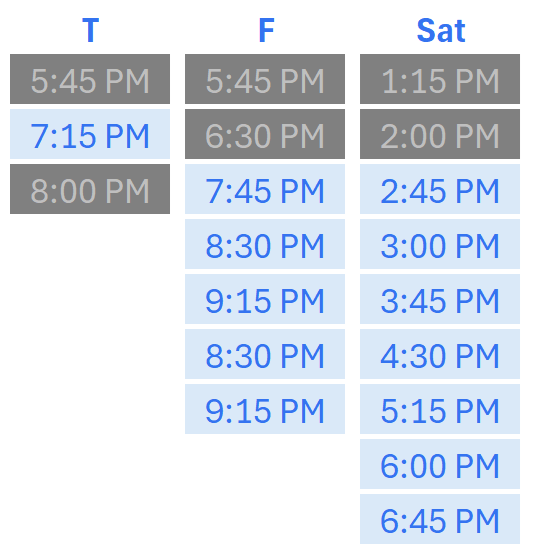Click the greyed Saturday 1:15 PM slot
This screenshot has width=534, height=554.
click(440, 79)
